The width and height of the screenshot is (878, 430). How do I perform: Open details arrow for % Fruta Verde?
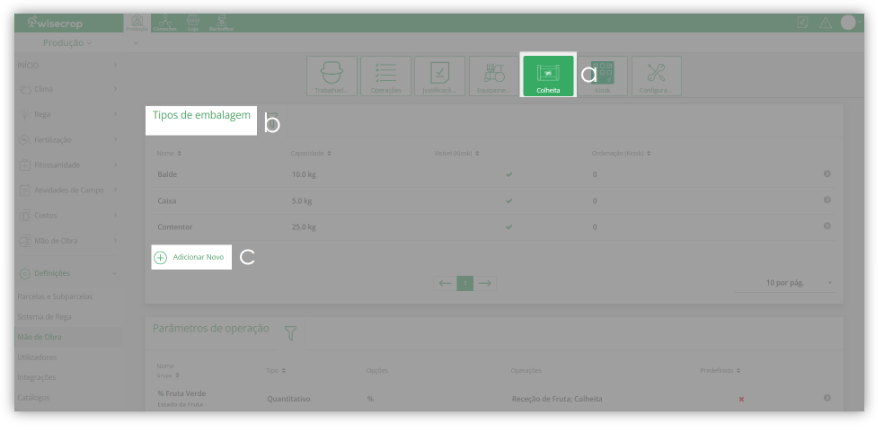click(827, 398)
